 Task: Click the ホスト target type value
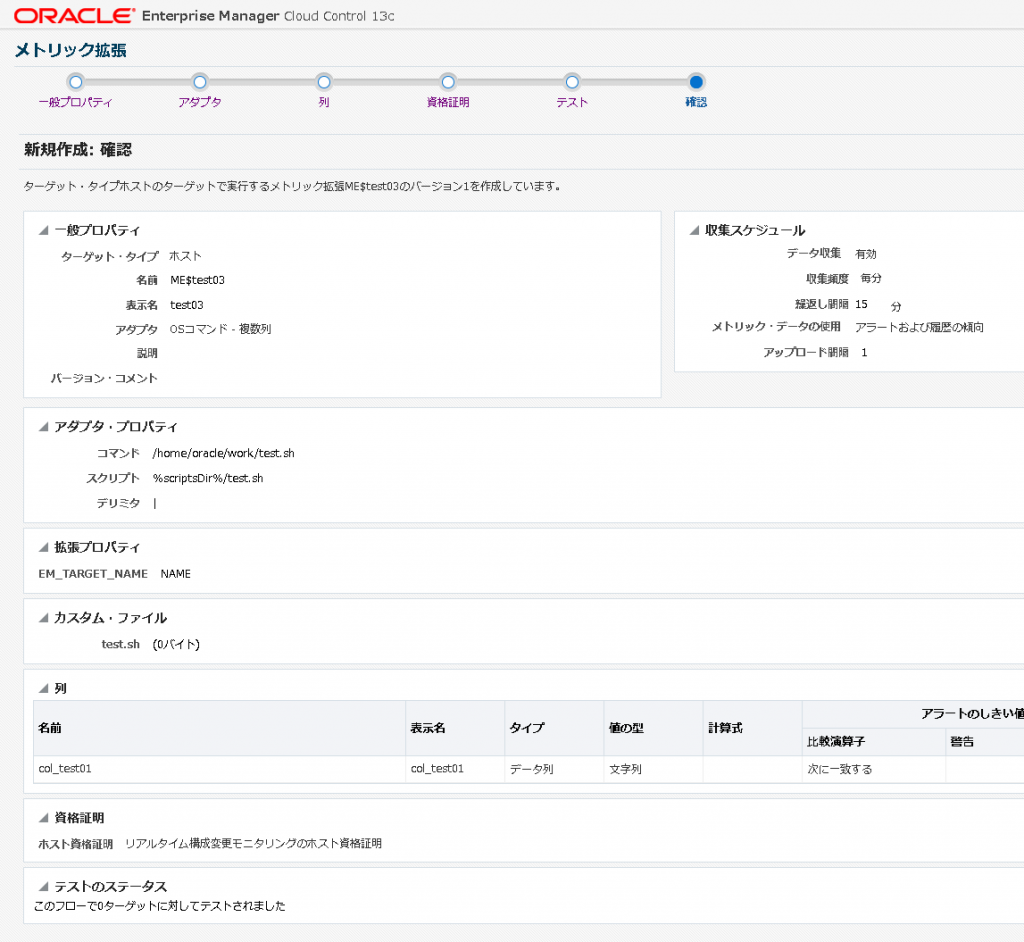pos(185,256)
